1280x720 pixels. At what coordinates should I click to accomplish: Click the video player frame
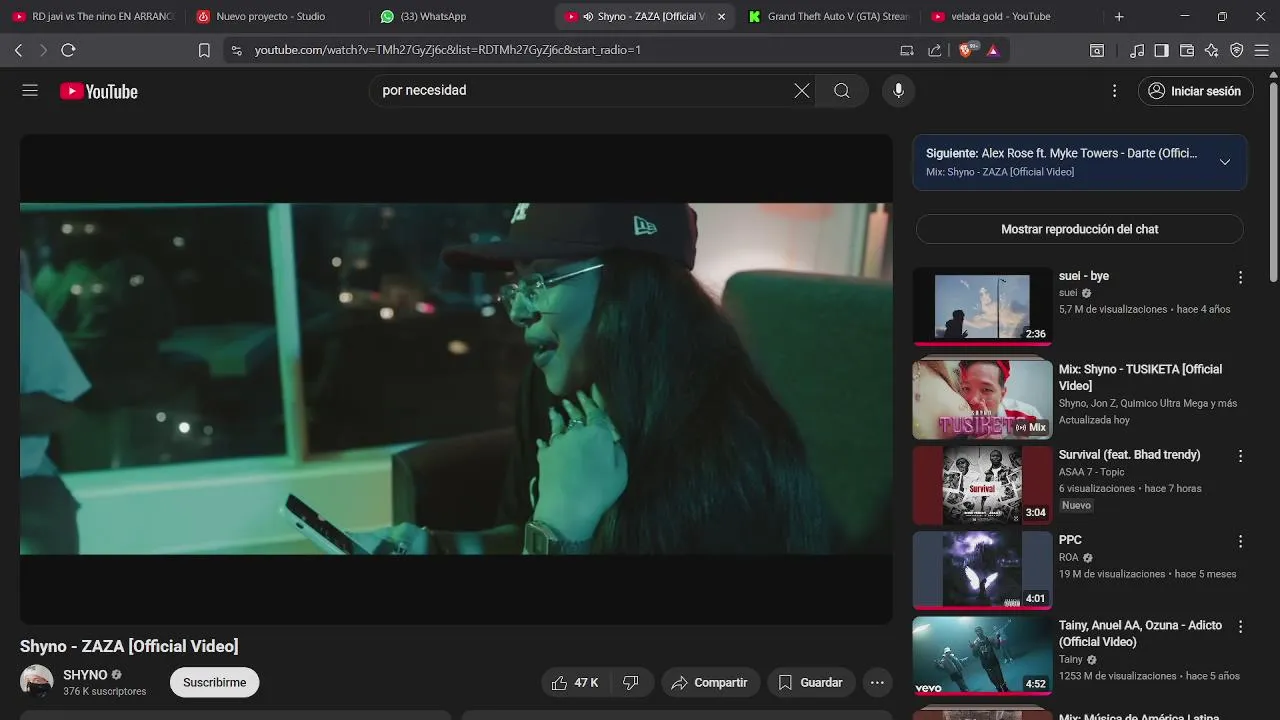[x=456, y=379]
